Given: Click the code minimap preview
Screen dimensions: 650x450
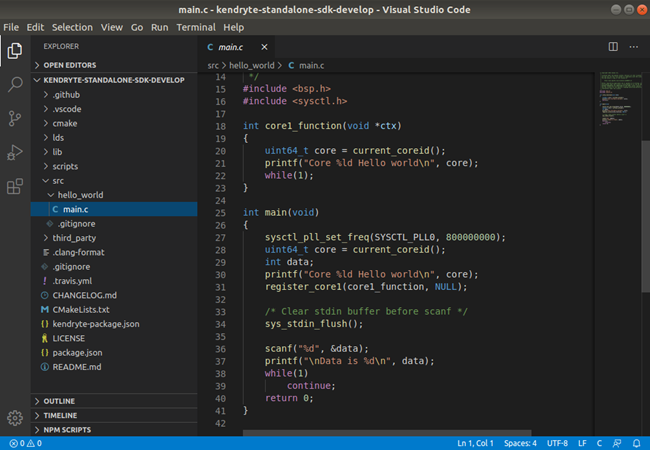Looking at the screenshot, I should [x=620, y=99].
